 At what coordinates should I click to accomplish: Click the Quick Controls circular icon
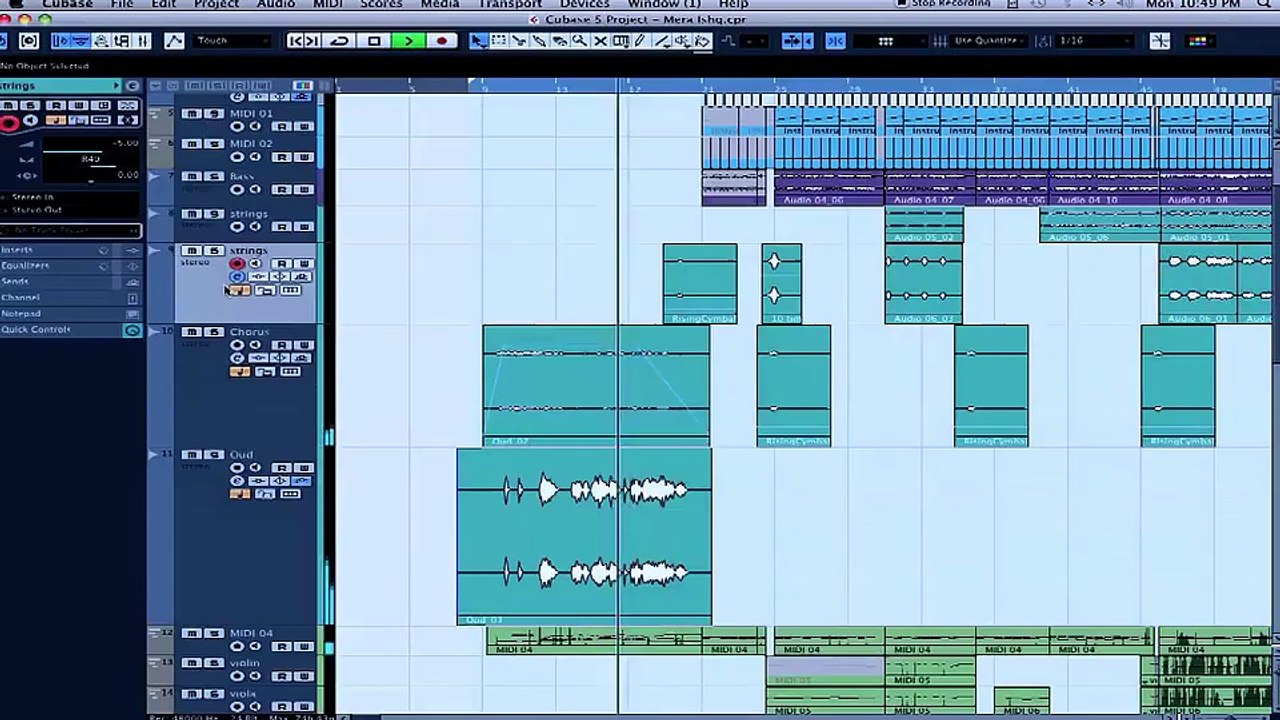[132, 330]
